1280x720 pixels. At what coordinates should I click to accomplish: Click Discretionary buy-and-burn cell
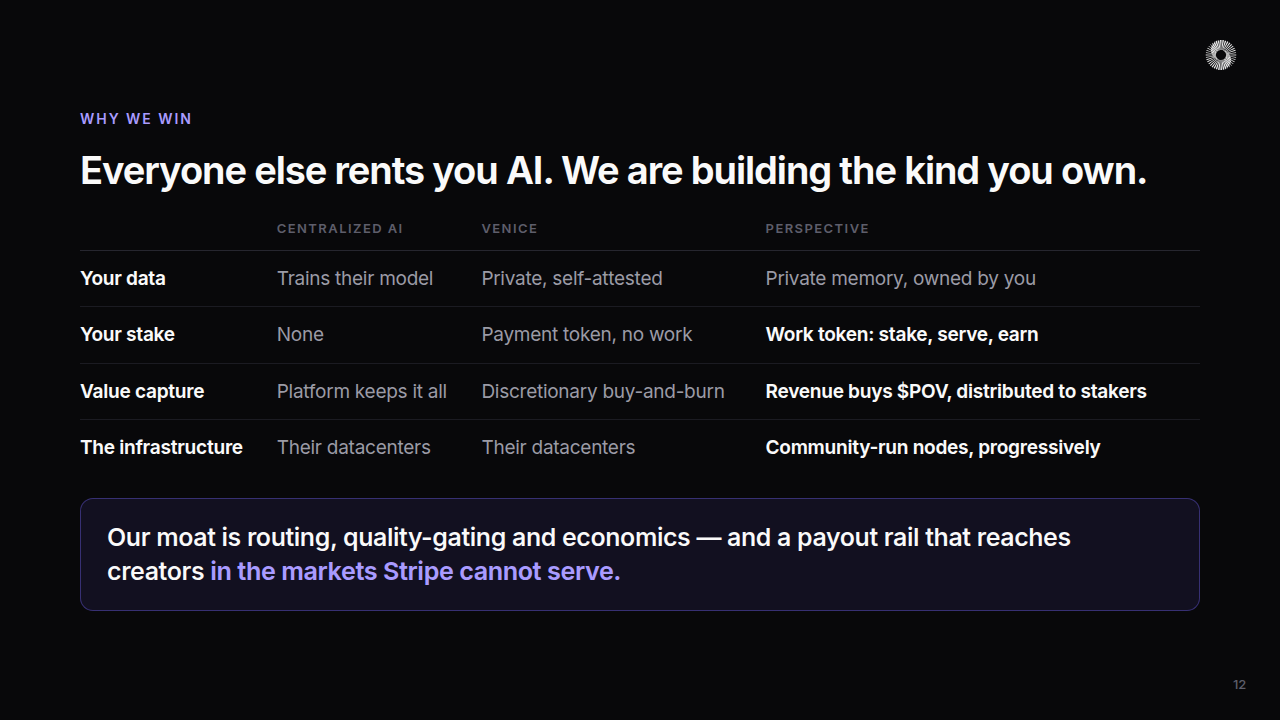tap(603, 391)
